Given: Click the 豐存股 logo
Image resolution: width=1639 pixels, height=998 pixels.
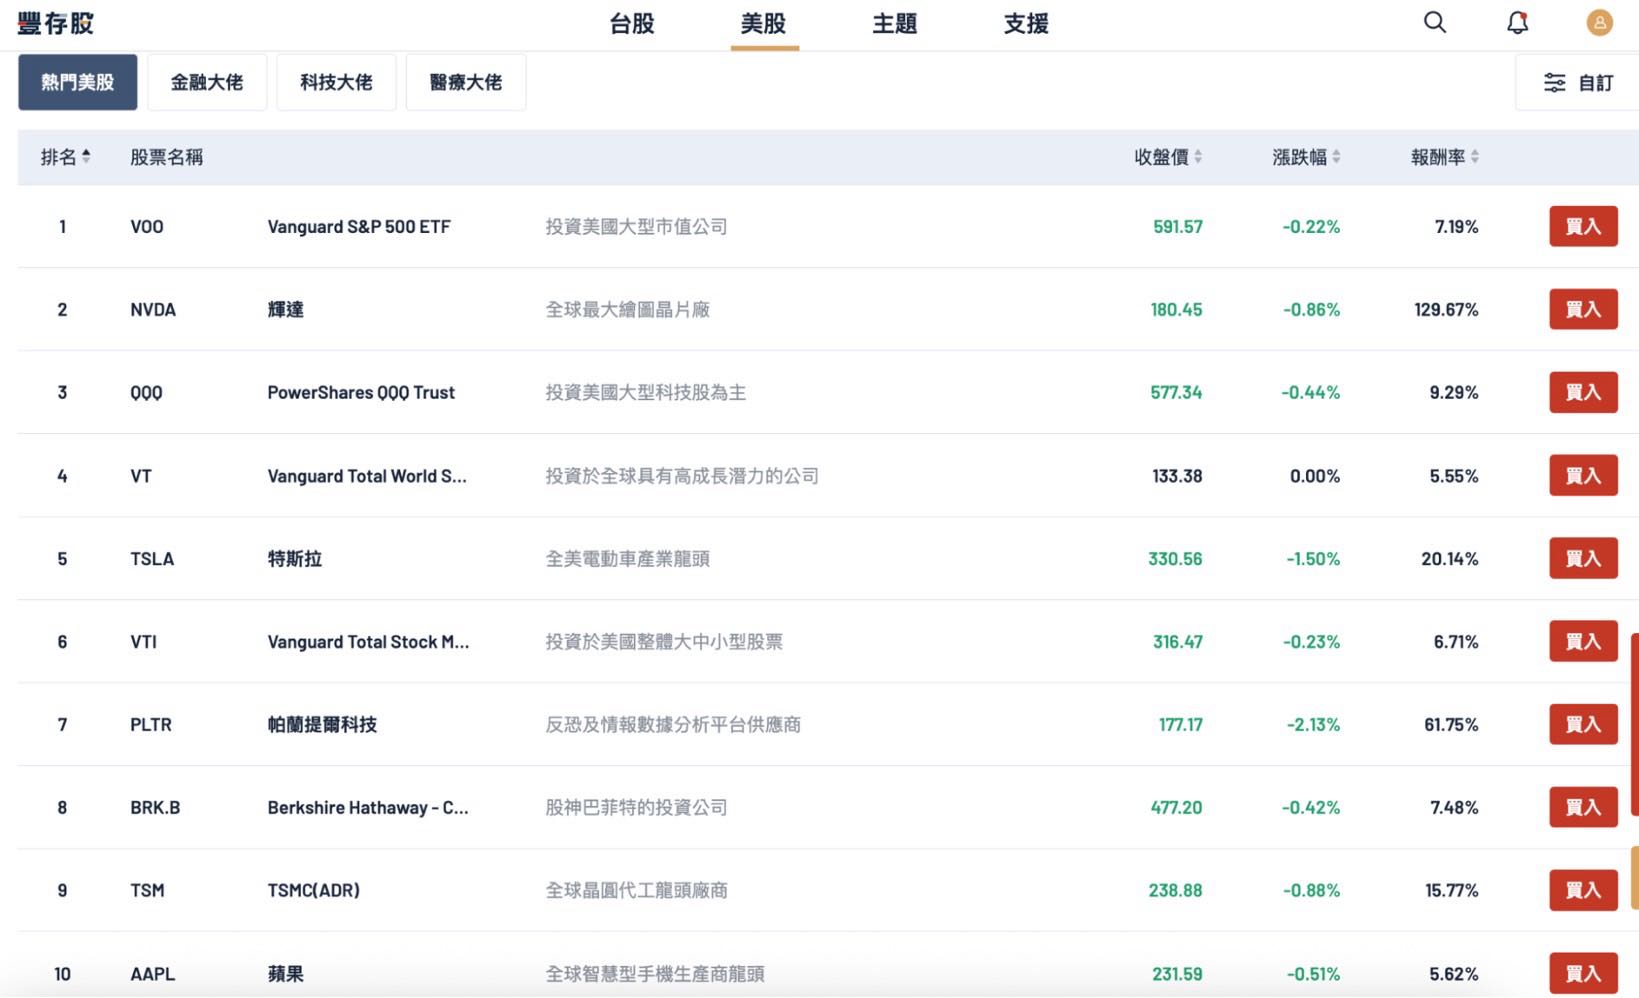Looking at the screenshot, I should click(56, 23).
